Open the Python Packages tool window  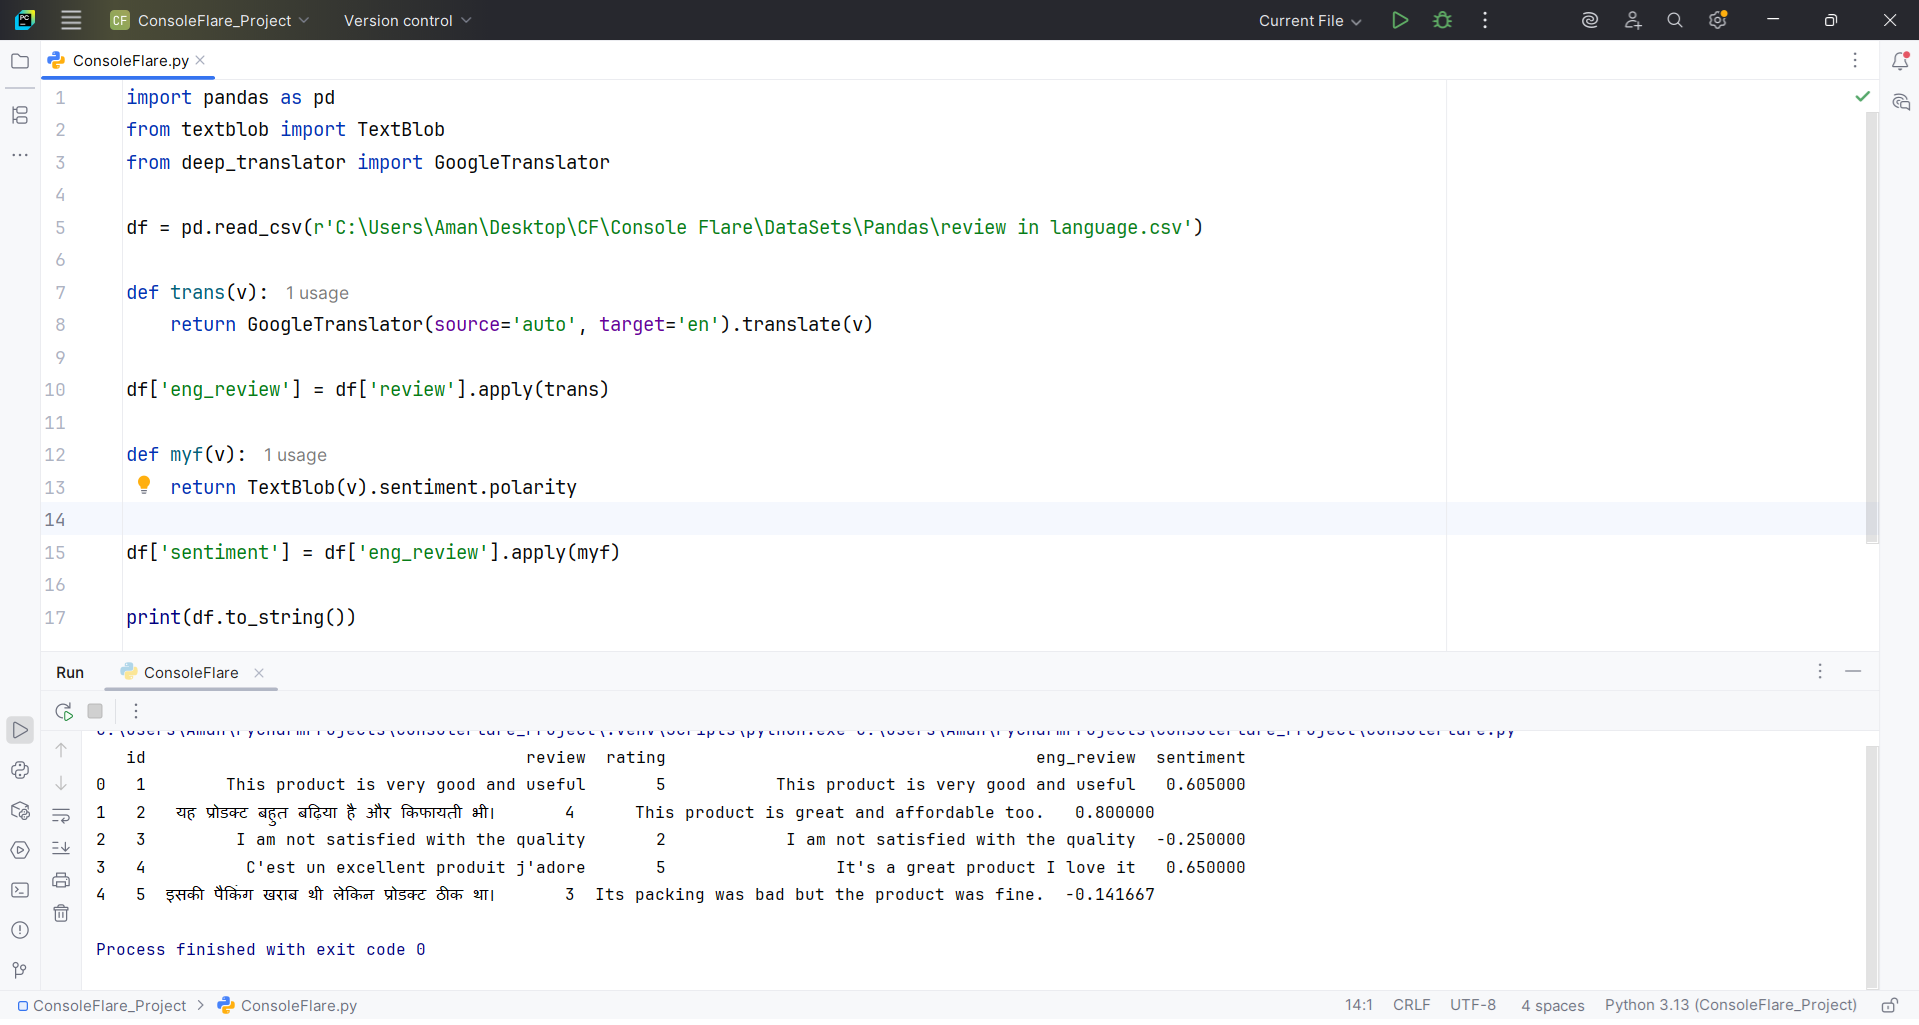(x=20, y=810)
